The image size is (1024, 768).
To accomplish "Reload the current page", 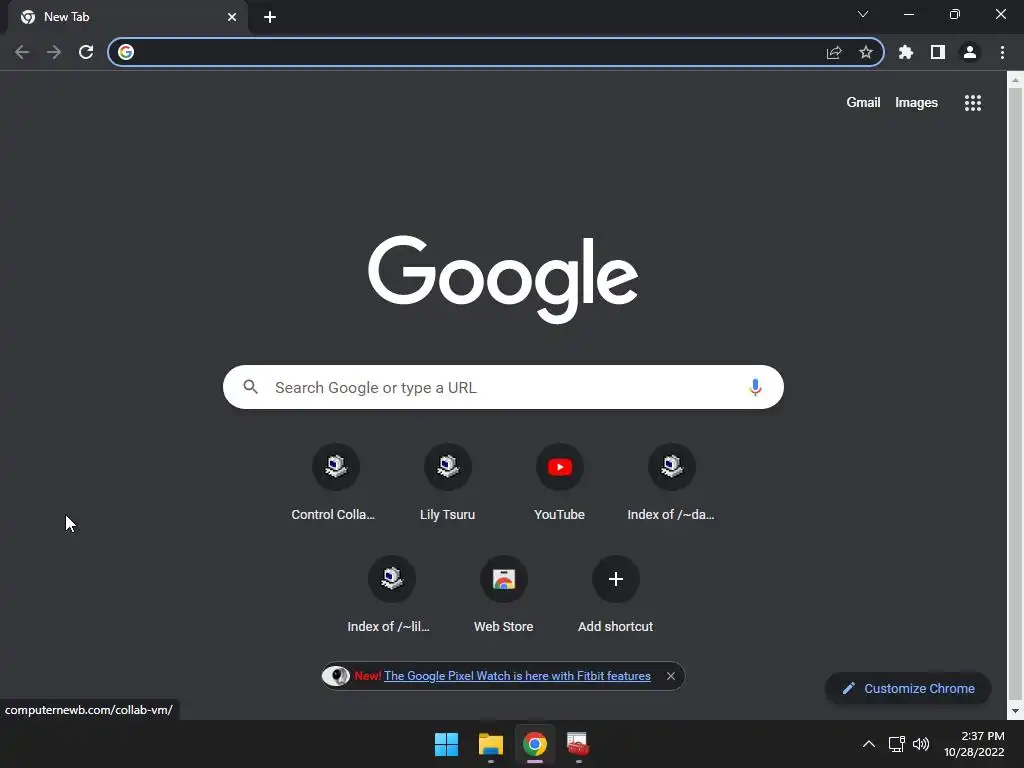I will pyautogui.click(x=86, y=52).
